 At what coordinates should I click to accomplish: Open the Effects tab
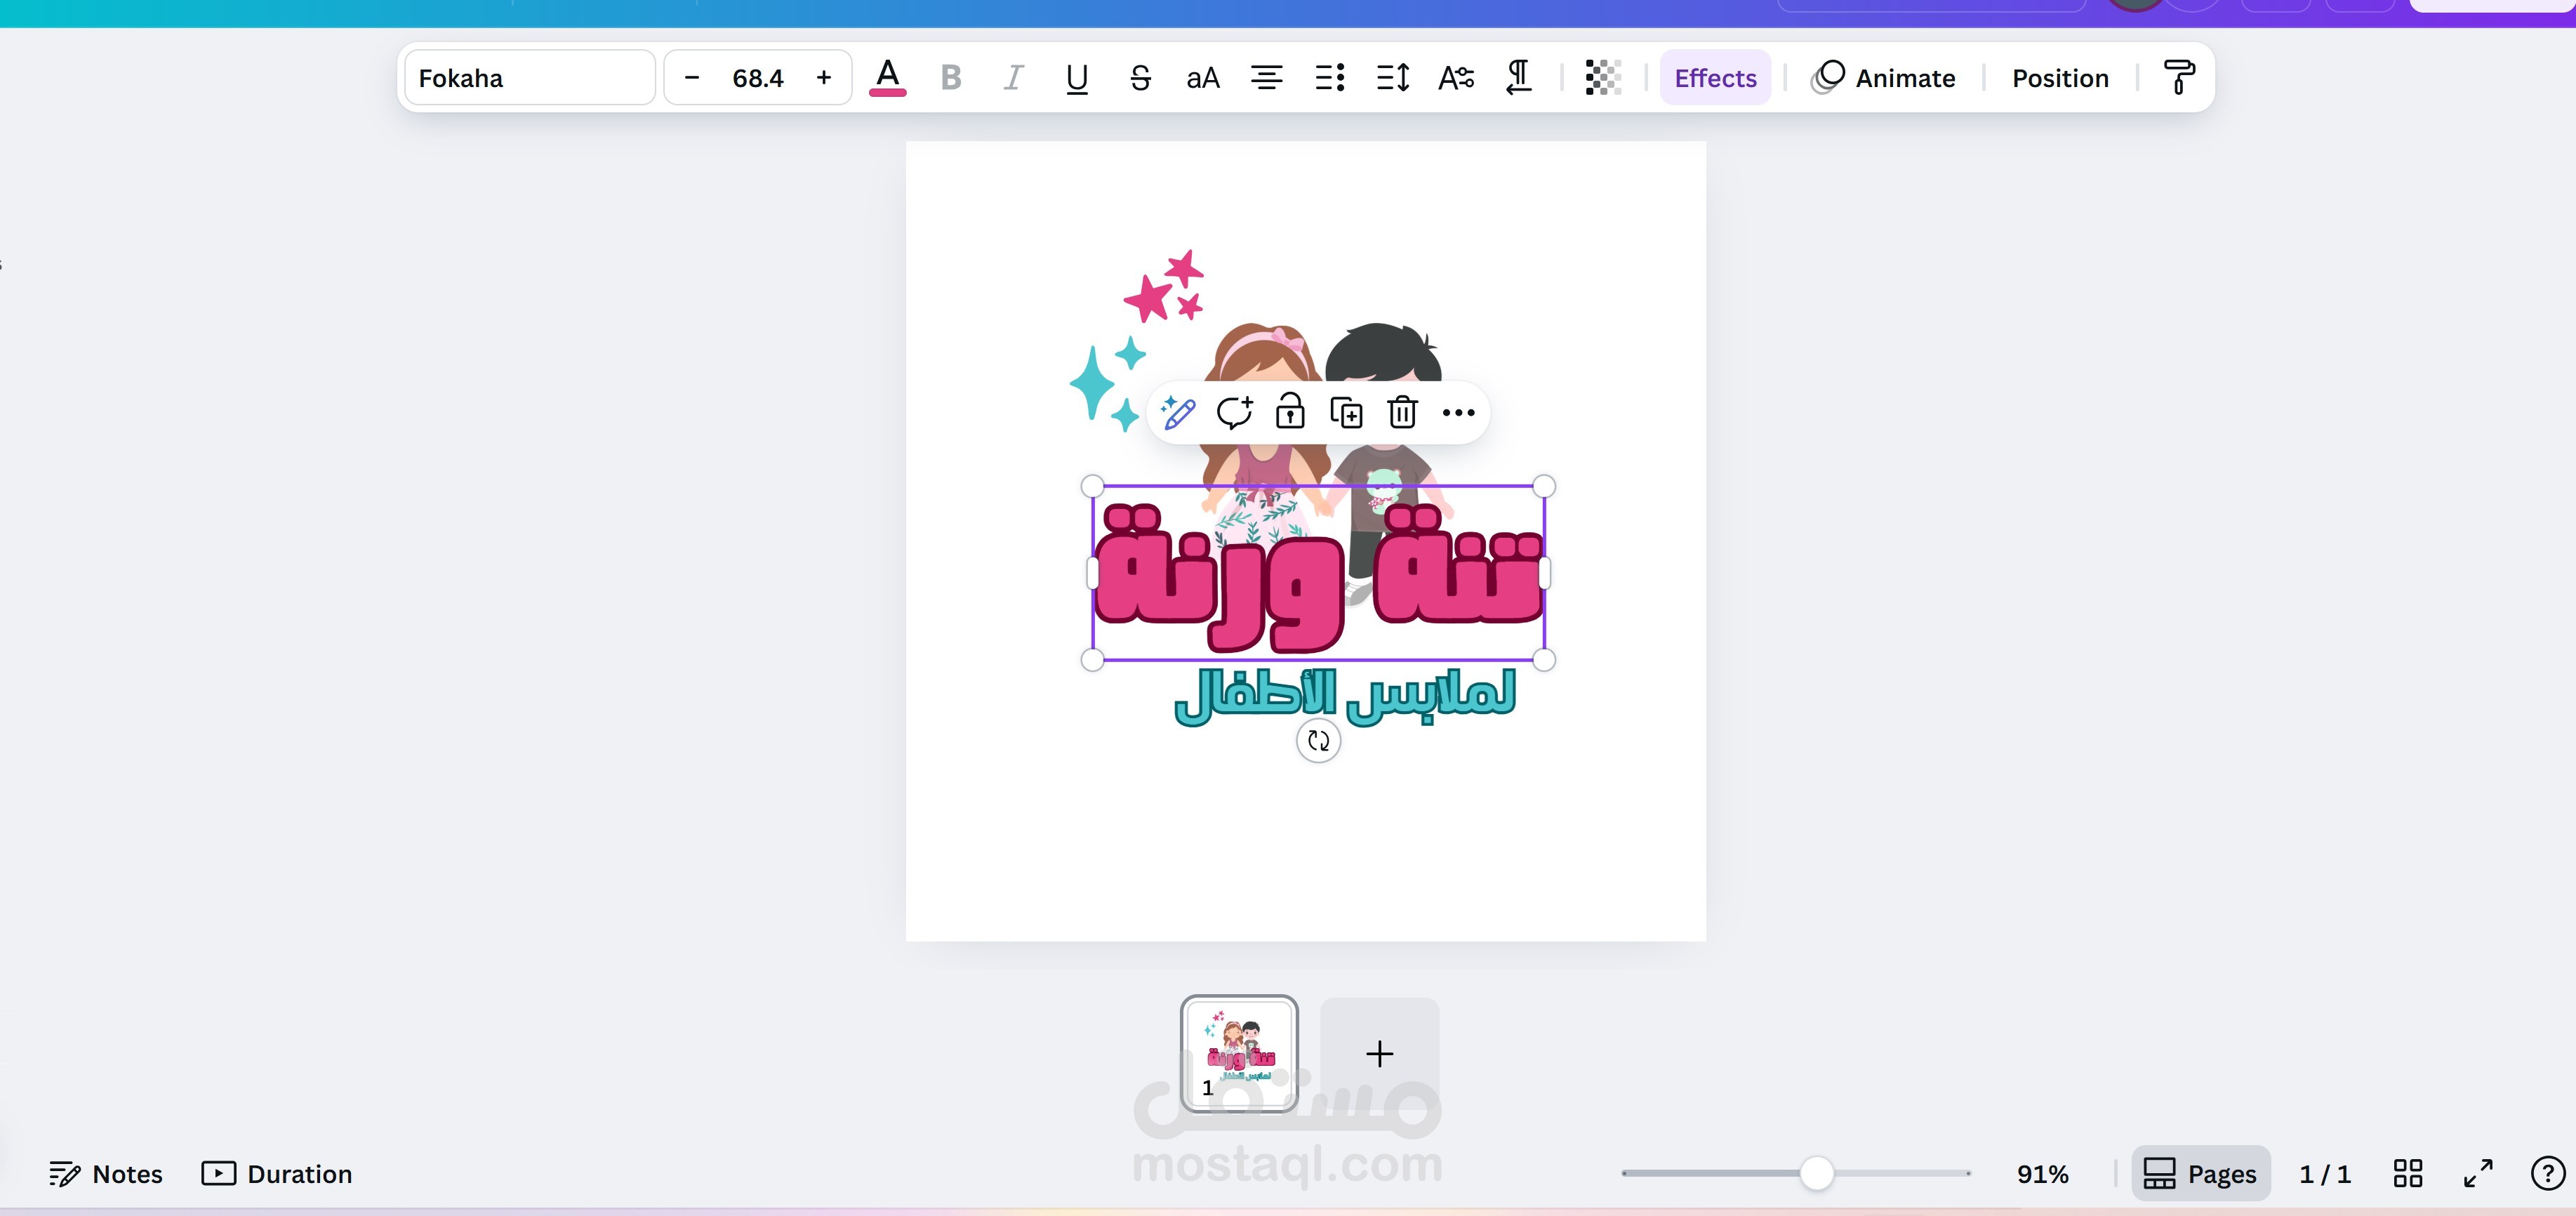pos(1715,78)
